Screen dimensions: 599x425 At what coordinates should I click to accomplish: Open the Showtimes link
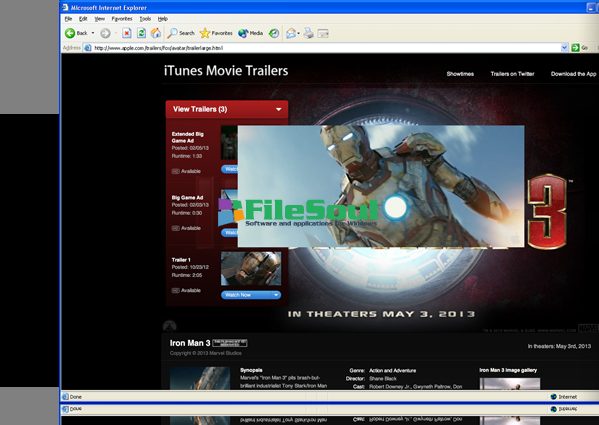pos(460,74)
